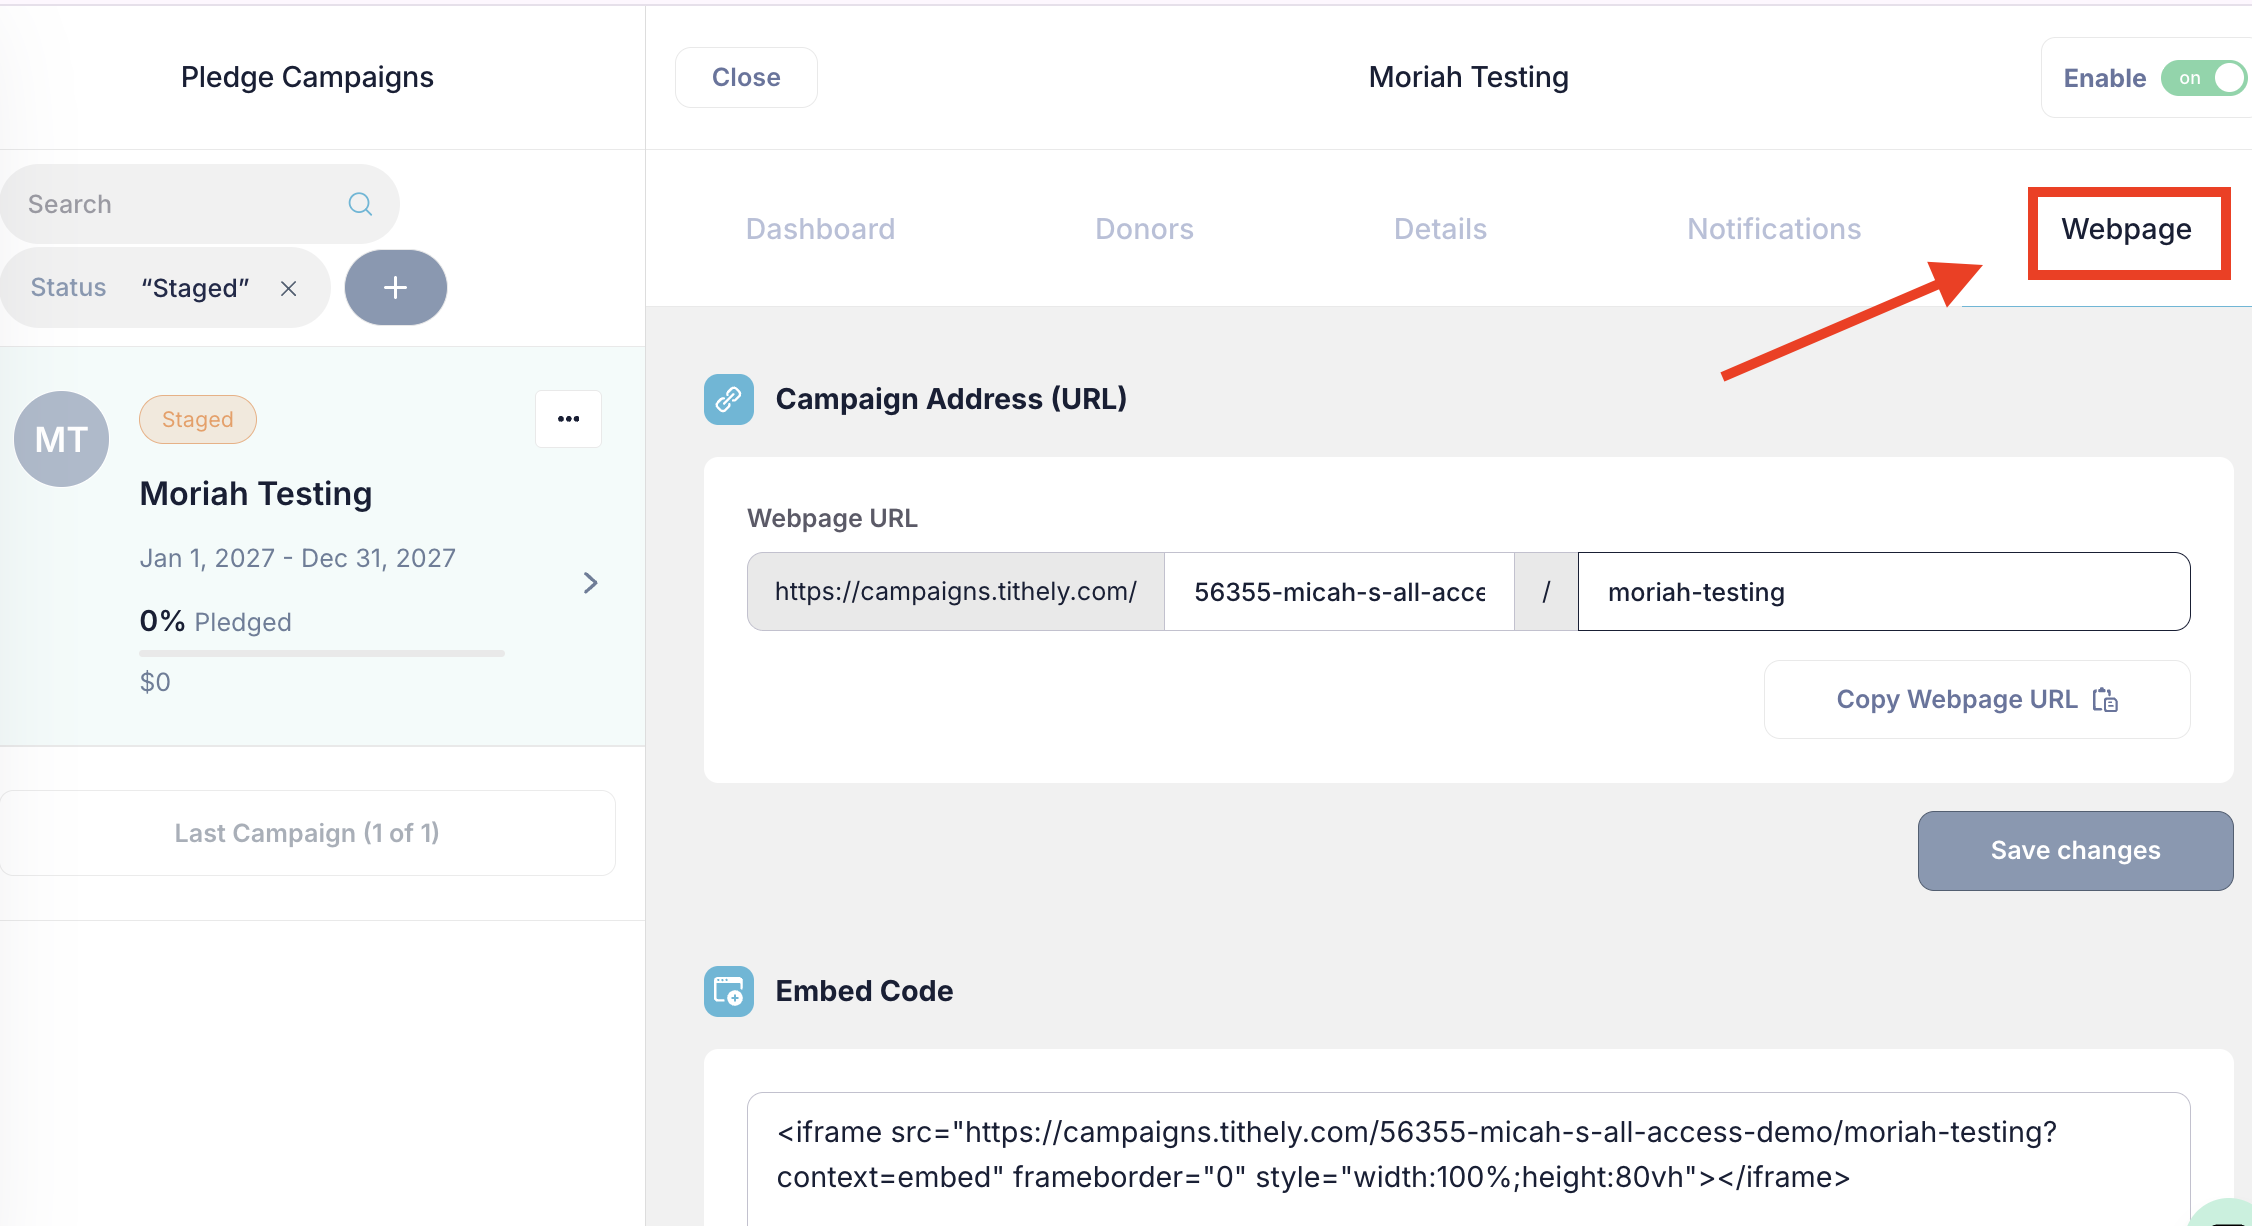Click the search magnifier icon
2252x1226 pixels.
point(360,204)
